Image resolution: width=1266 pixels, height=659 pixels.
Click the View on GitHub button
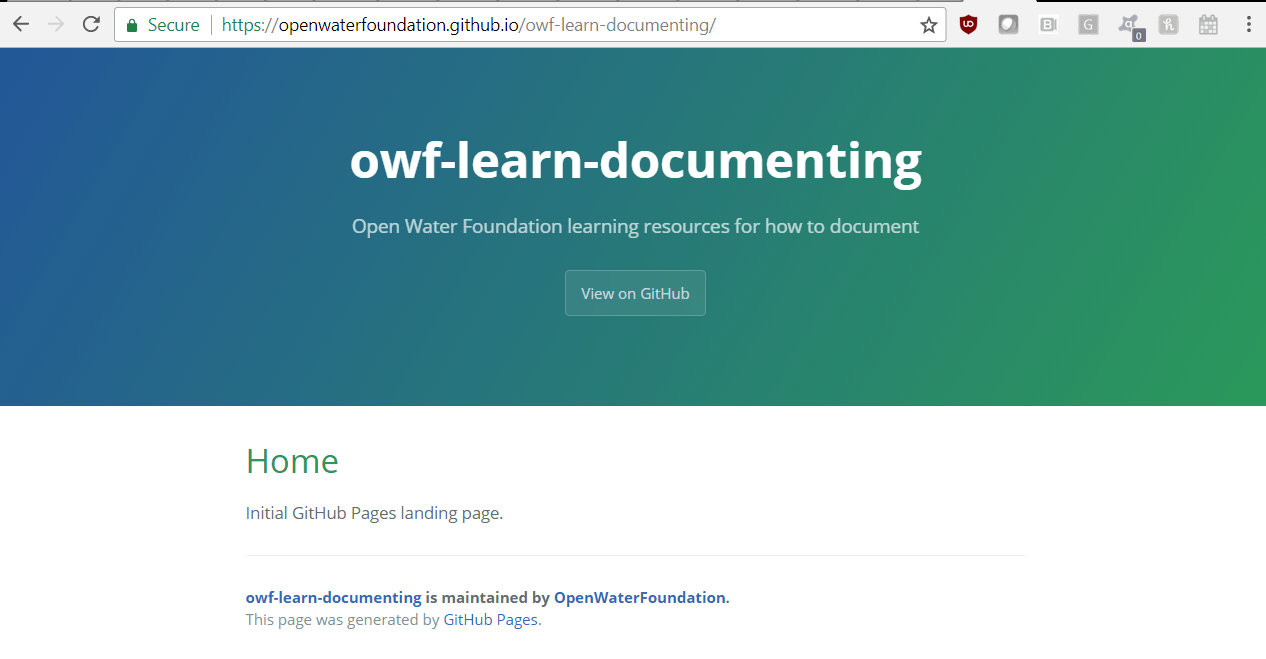click(x=635, y=293)
